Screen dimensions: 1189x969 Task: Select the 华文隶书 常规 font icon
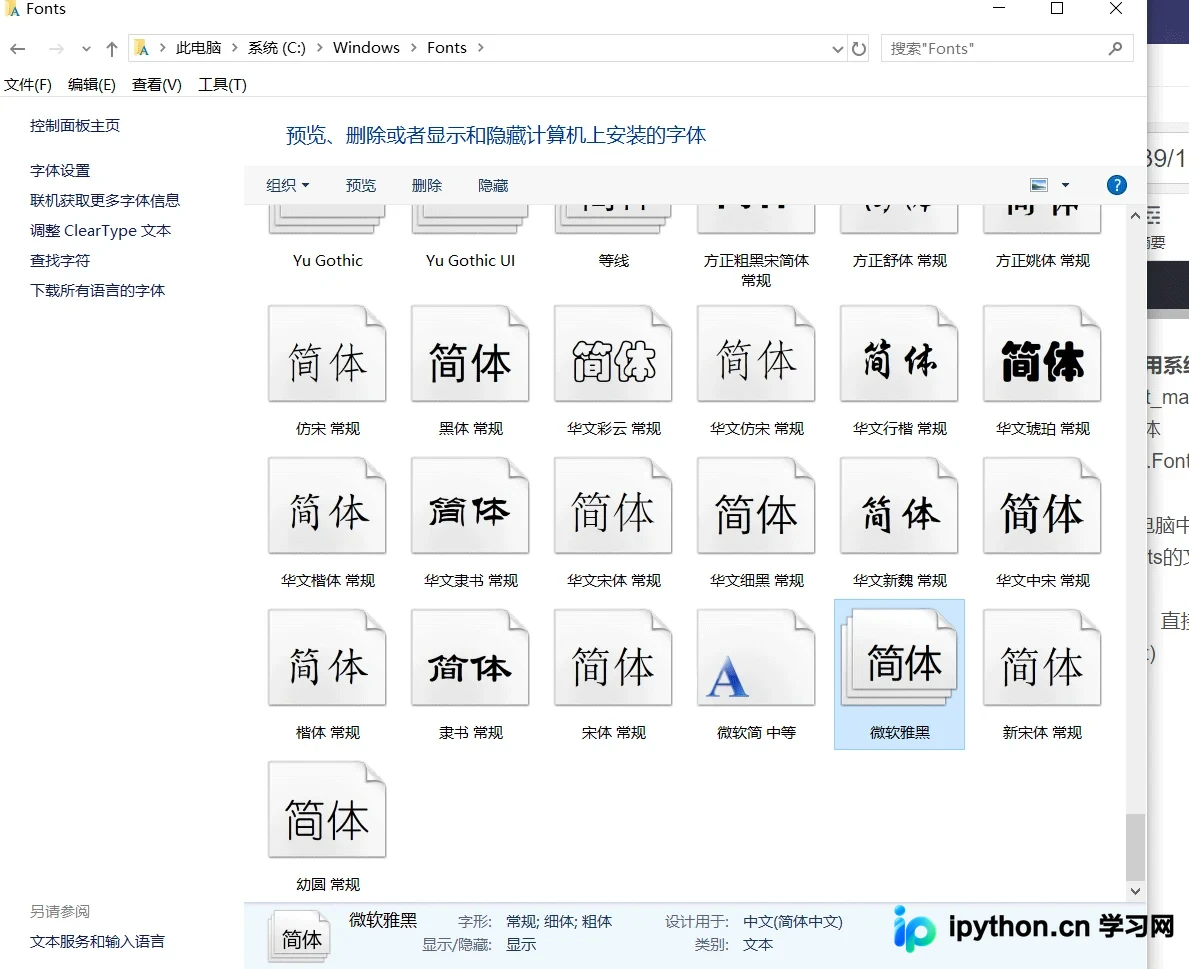470,505
